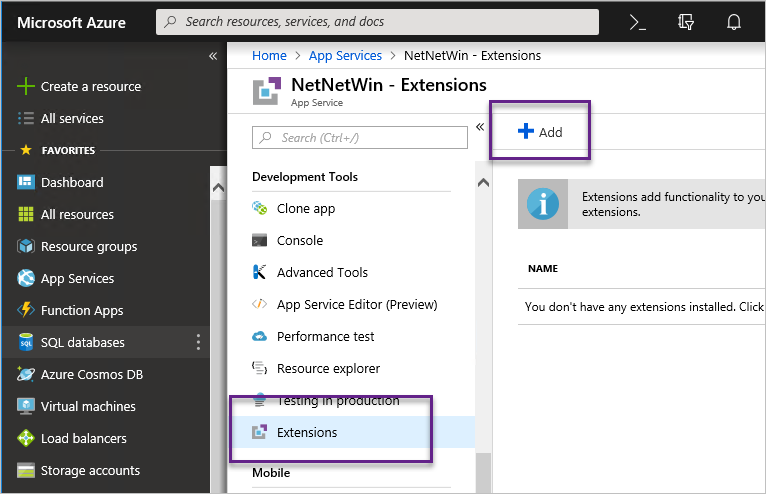Click the Clone app icon
766x494 pixels.
(259, 208)
